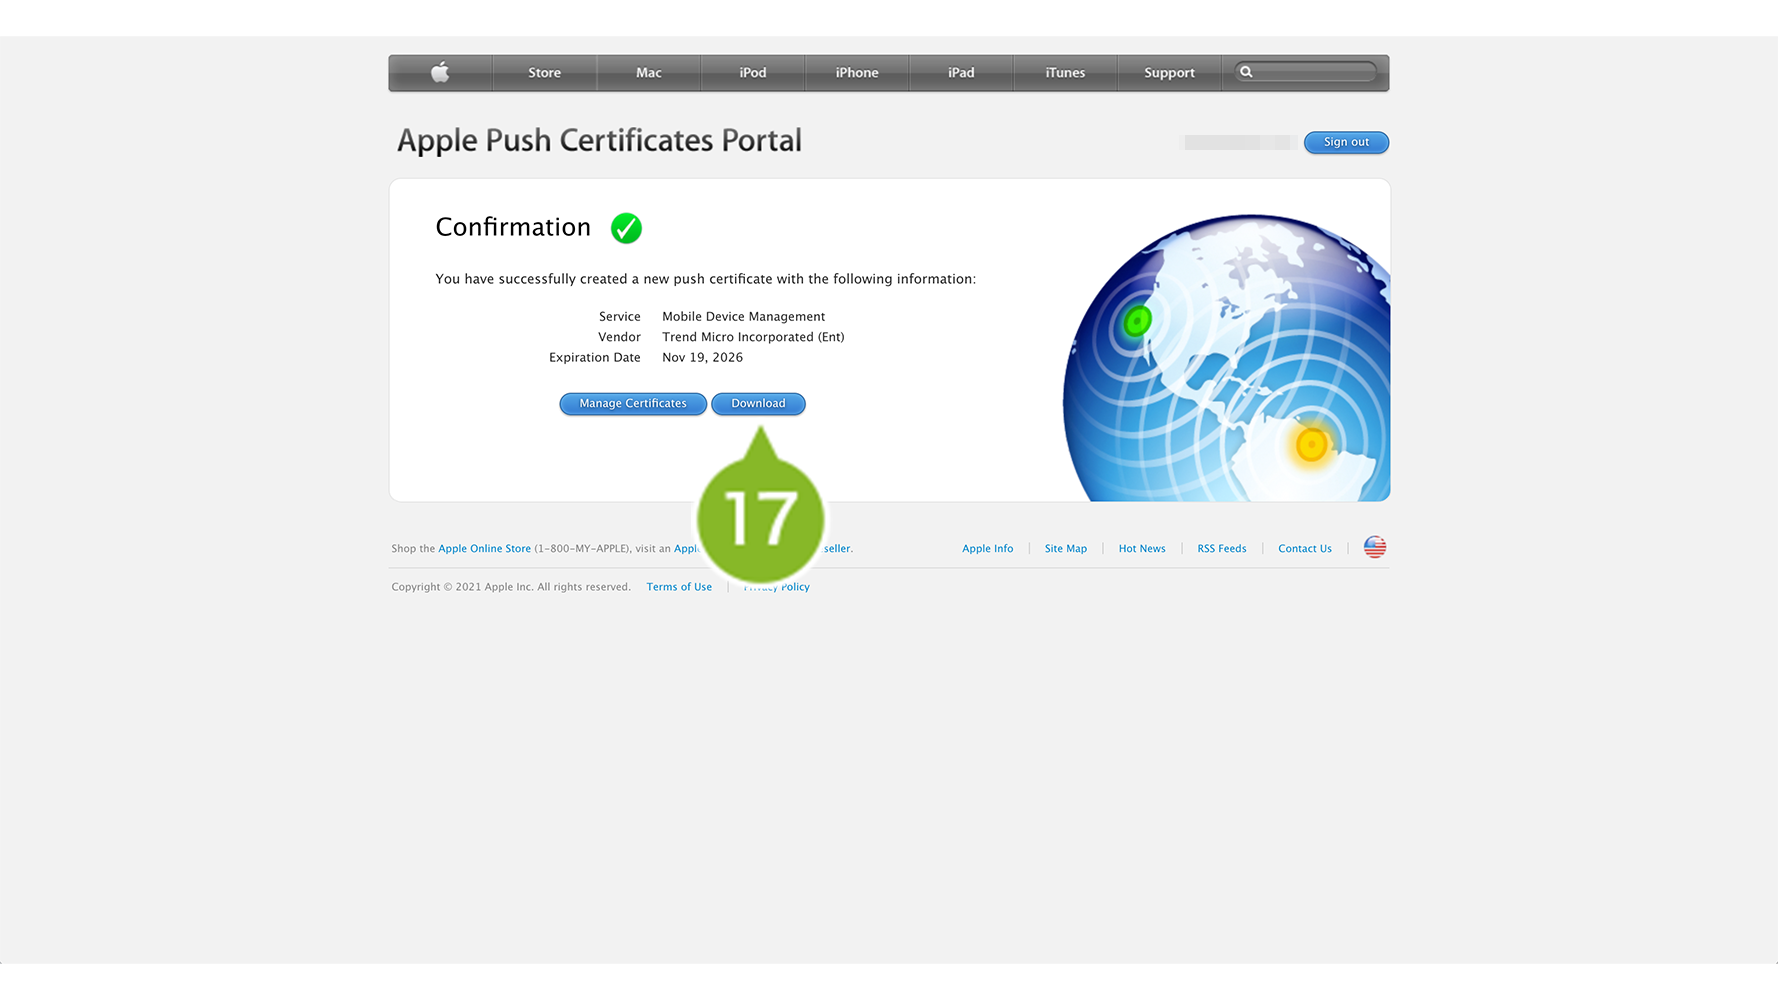Click the globe illustration image

[x=1226, y=360]
